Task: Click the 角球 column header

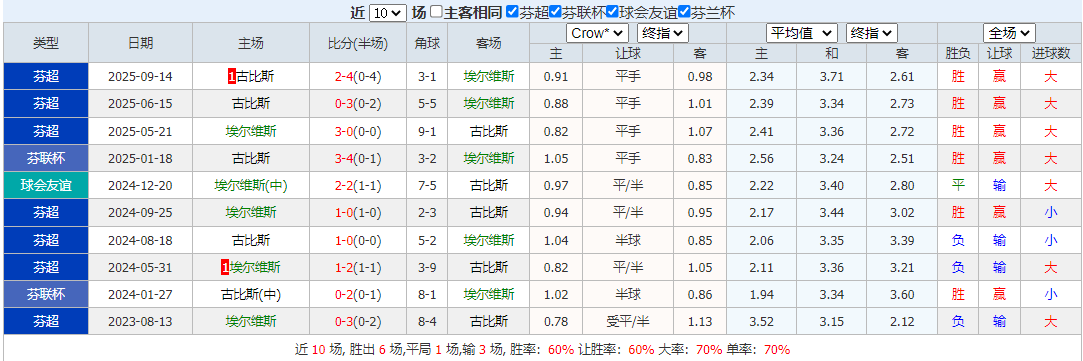Action: pos(427,43)
